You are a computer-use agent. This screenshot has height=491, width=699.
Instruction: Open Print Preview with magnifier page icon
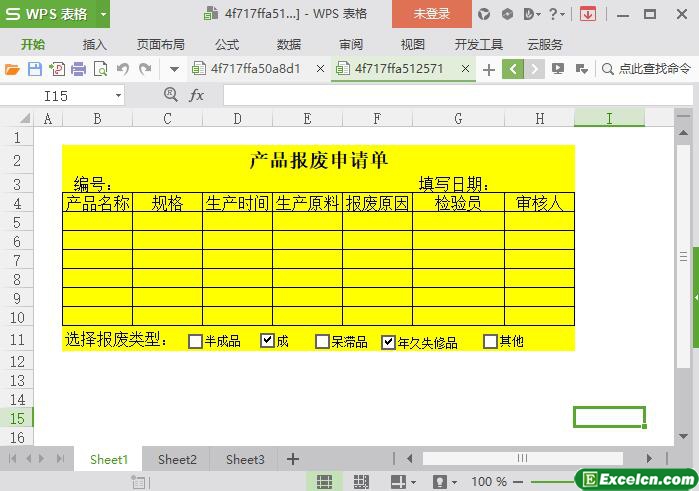point(101,69)
